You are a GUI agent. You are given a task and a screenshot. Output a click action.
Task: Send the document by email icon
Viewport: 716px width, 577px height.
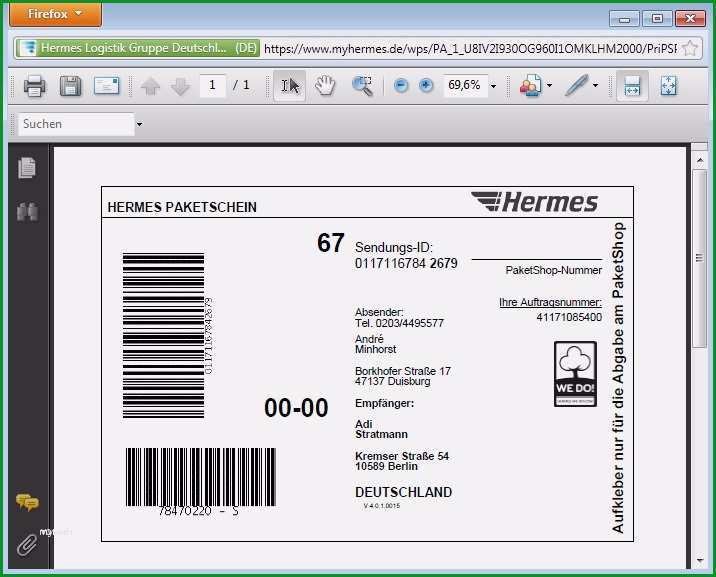tap(106, 85)
